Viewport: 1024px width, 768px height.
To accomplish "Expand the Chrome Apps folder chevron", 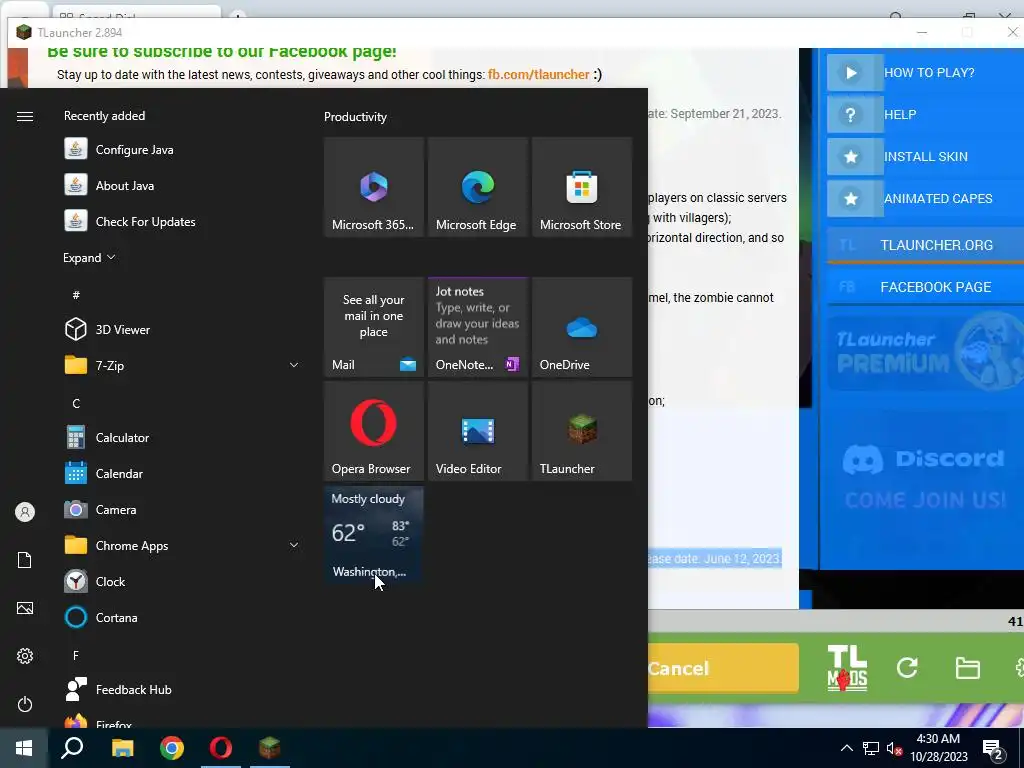I will (294, 545).
